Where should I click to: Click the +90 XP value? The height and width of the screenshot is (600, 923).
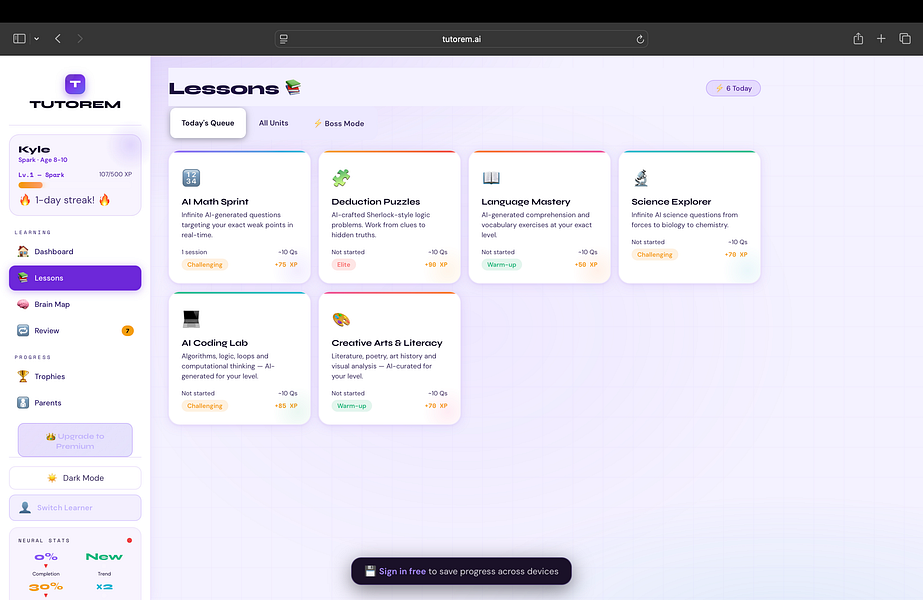pyautogui.click(x=436, y=264)
